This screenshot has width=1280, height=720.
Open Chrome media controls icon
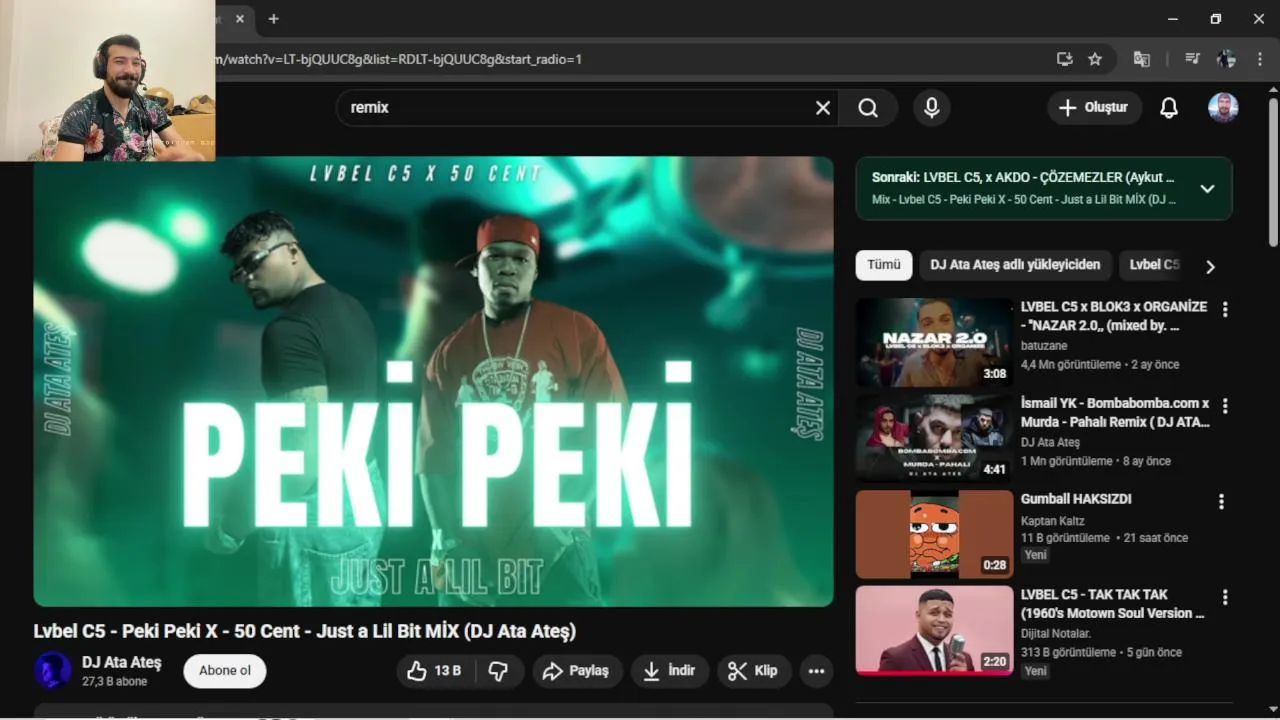[1192, 59]
